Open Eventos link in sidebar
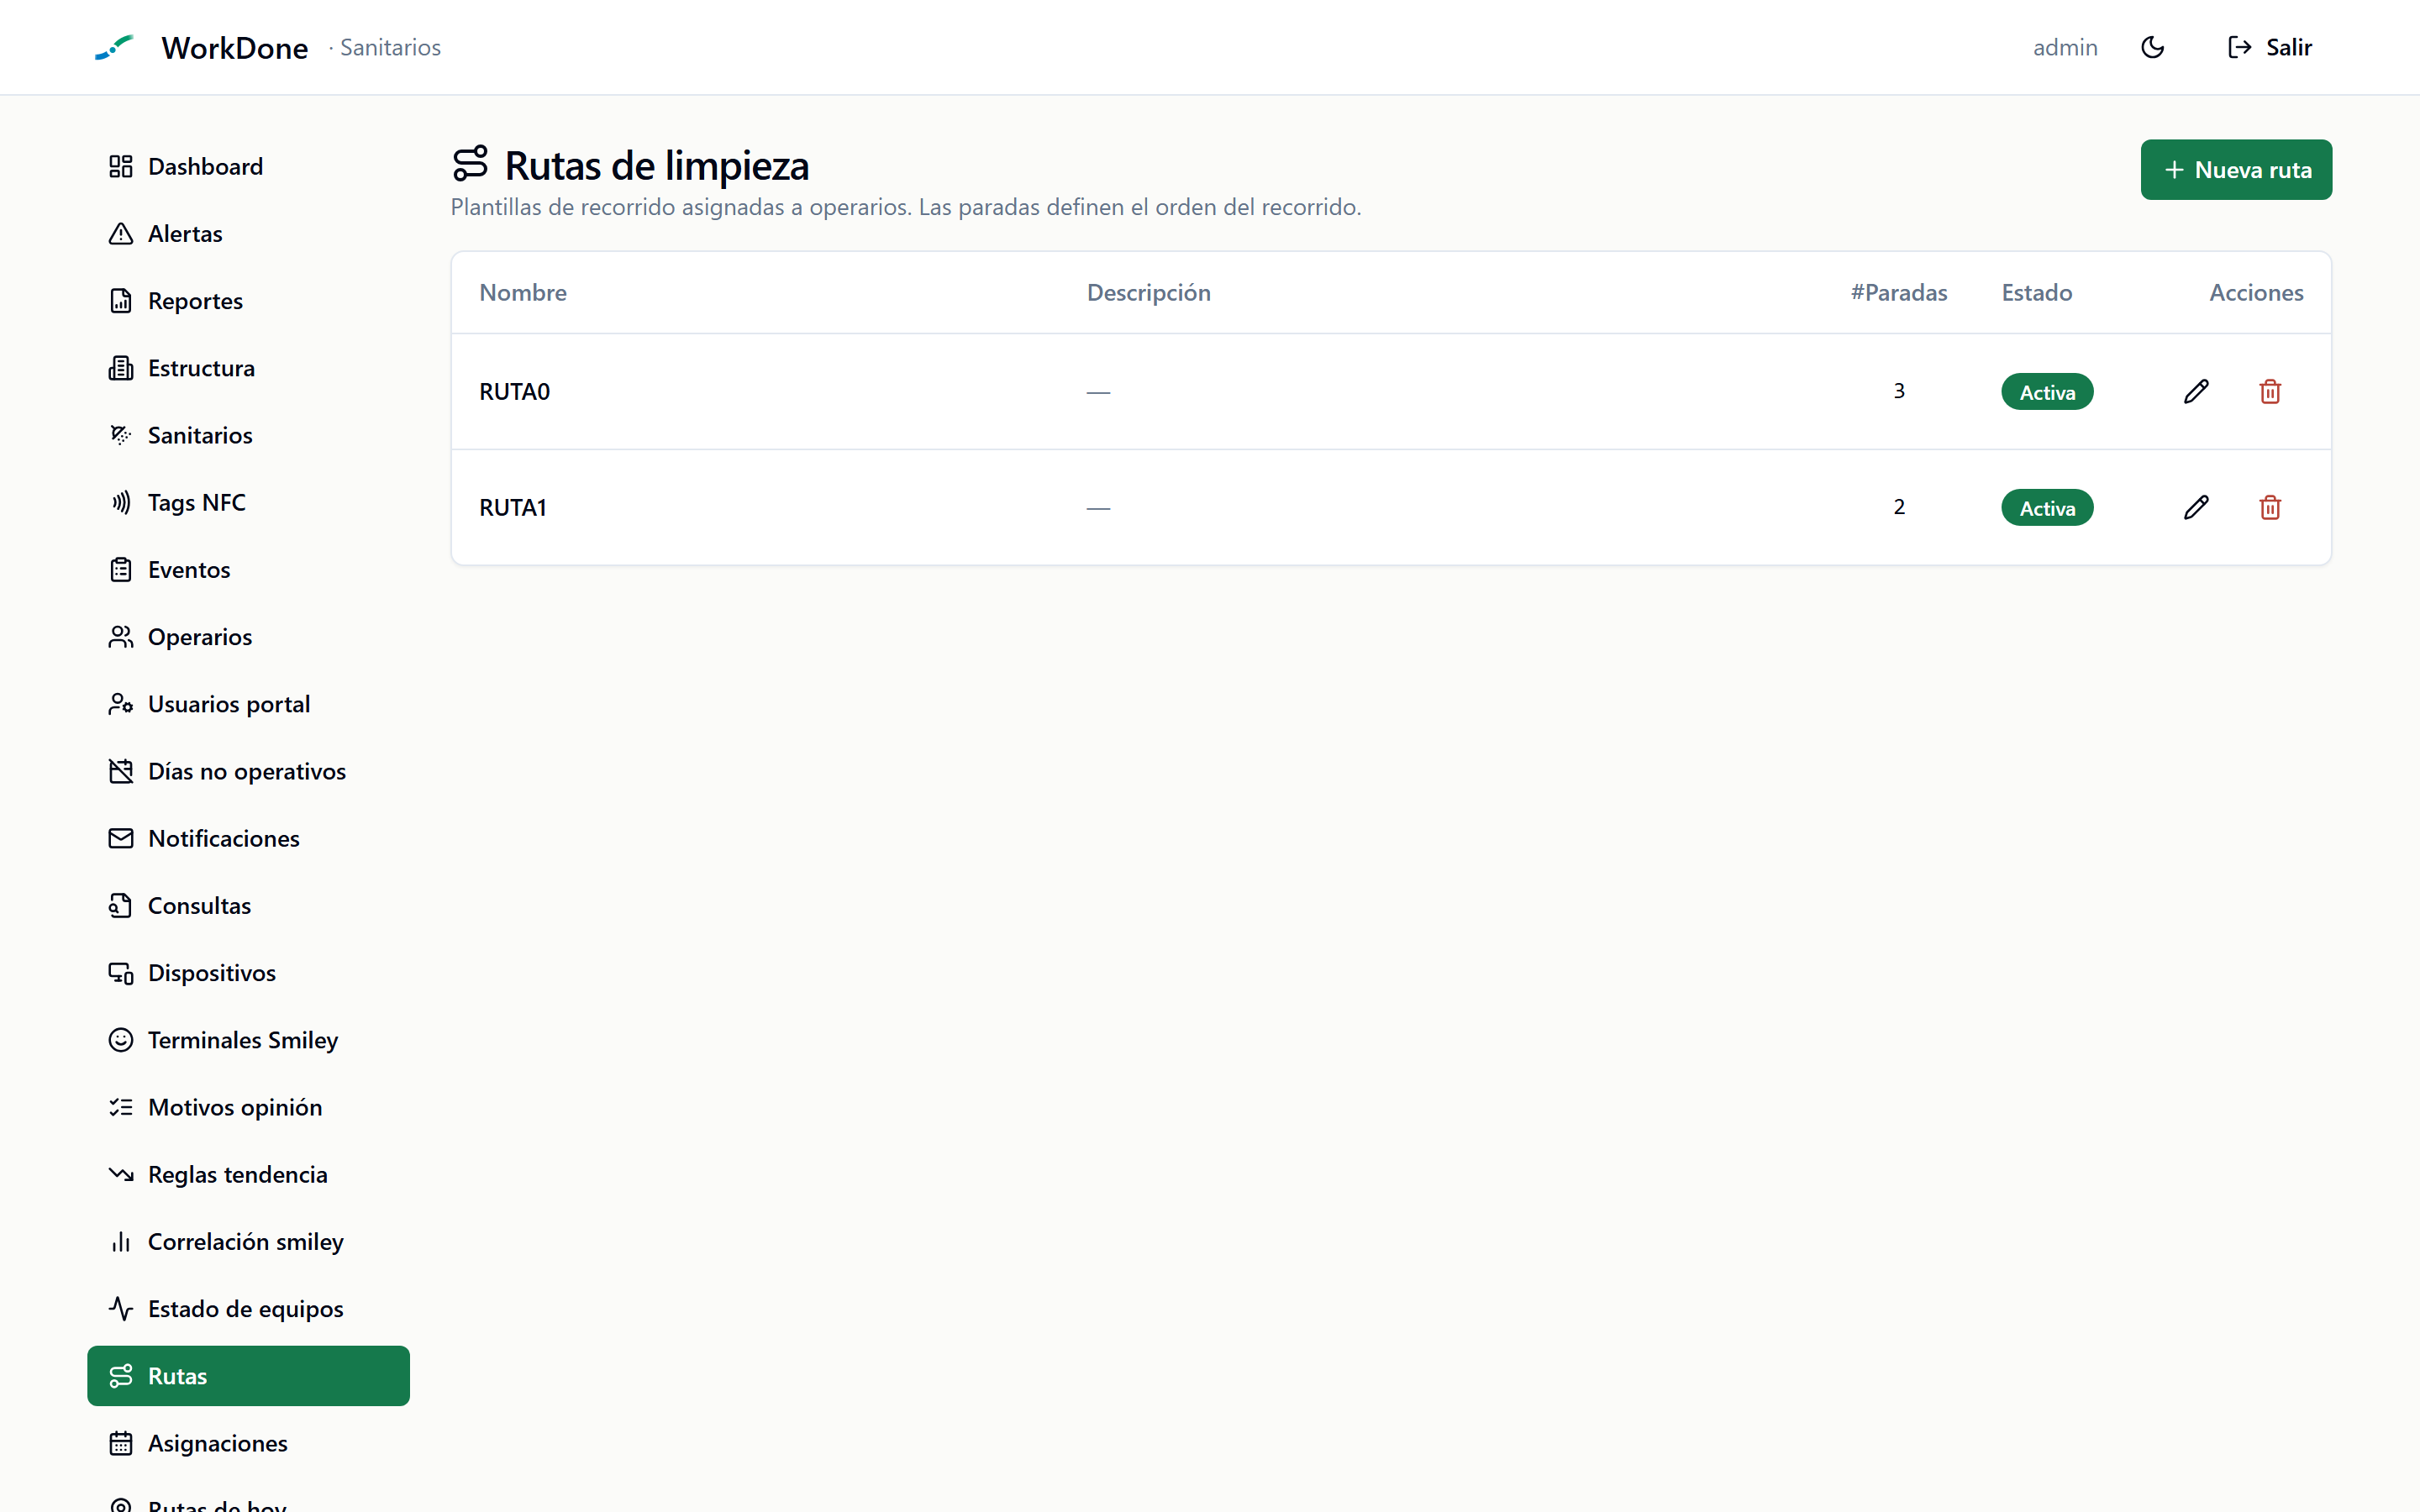Image resolution: width=2420 pixels, height=1512 pixels. pos(248,570)
